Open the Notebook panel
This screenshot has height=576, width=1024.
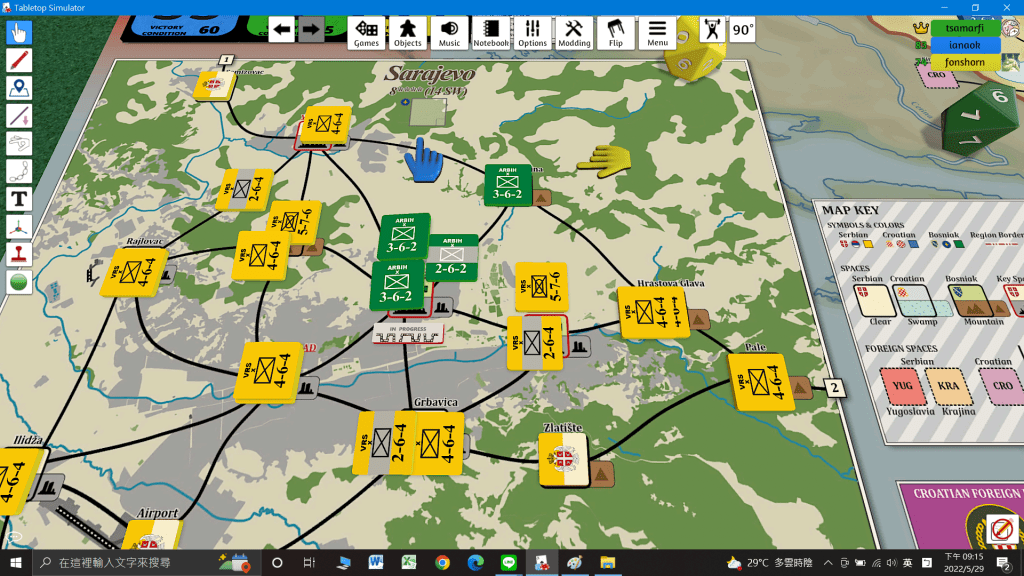[490, 32]
